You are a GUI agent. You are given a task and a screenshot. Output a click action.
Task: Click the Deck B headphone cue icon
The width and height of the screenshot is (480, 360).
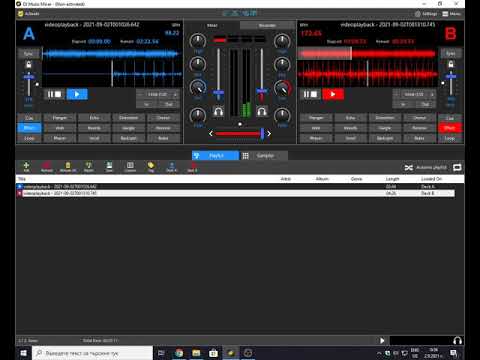pos(262,111)
